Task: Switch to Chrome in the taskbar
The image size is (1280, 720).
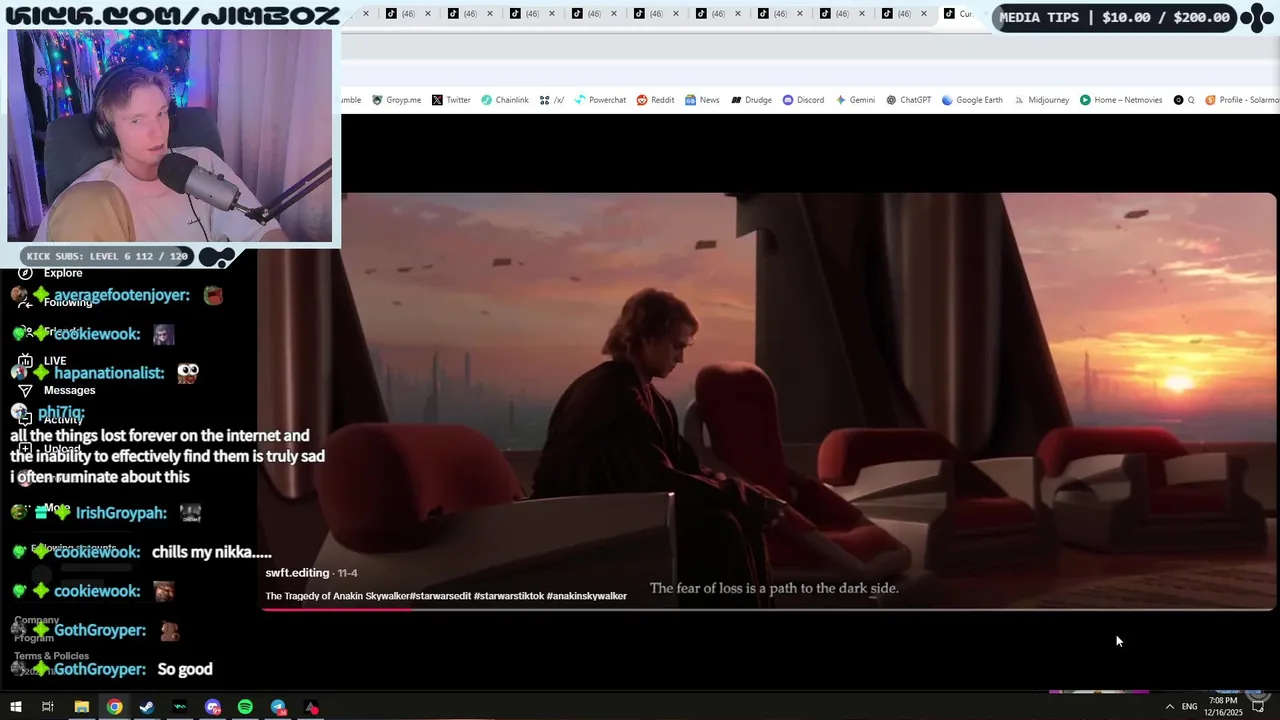Action: tap(115, 707)
